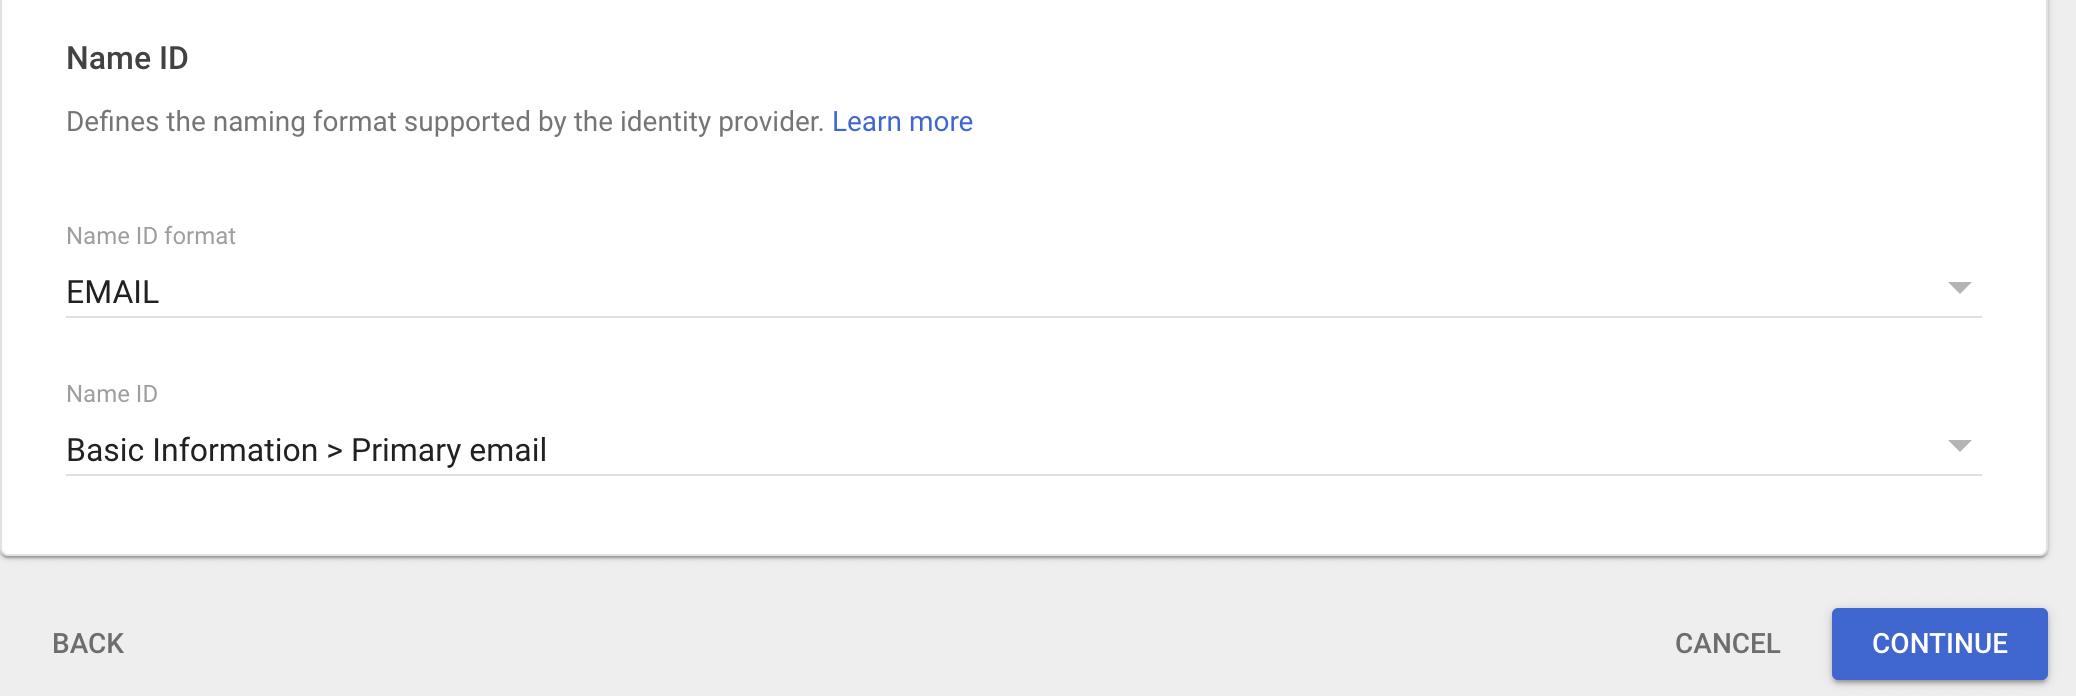The image size is (2076, 696).
Task: Click CONTINUE to save Name ID settings
Action: tap(1940, 643)
